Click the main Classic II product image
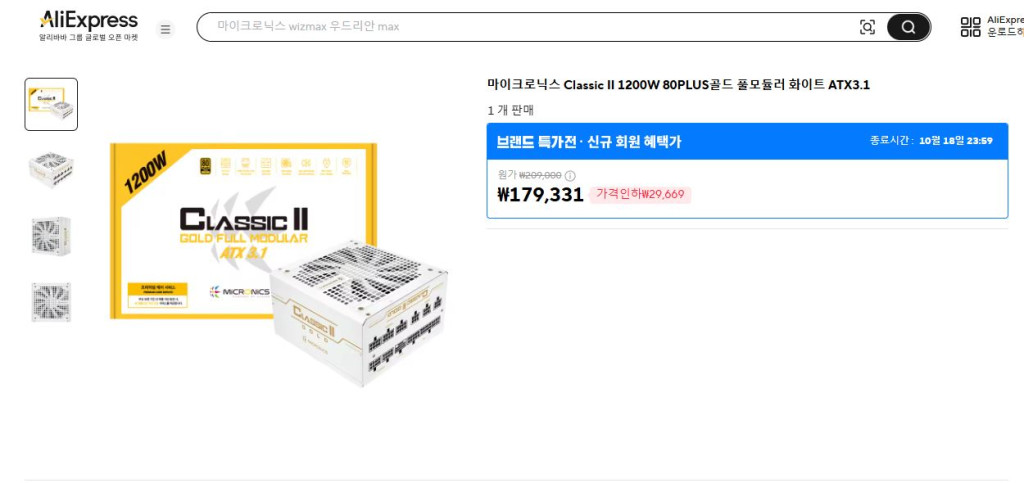 click(x=278, y=262)
